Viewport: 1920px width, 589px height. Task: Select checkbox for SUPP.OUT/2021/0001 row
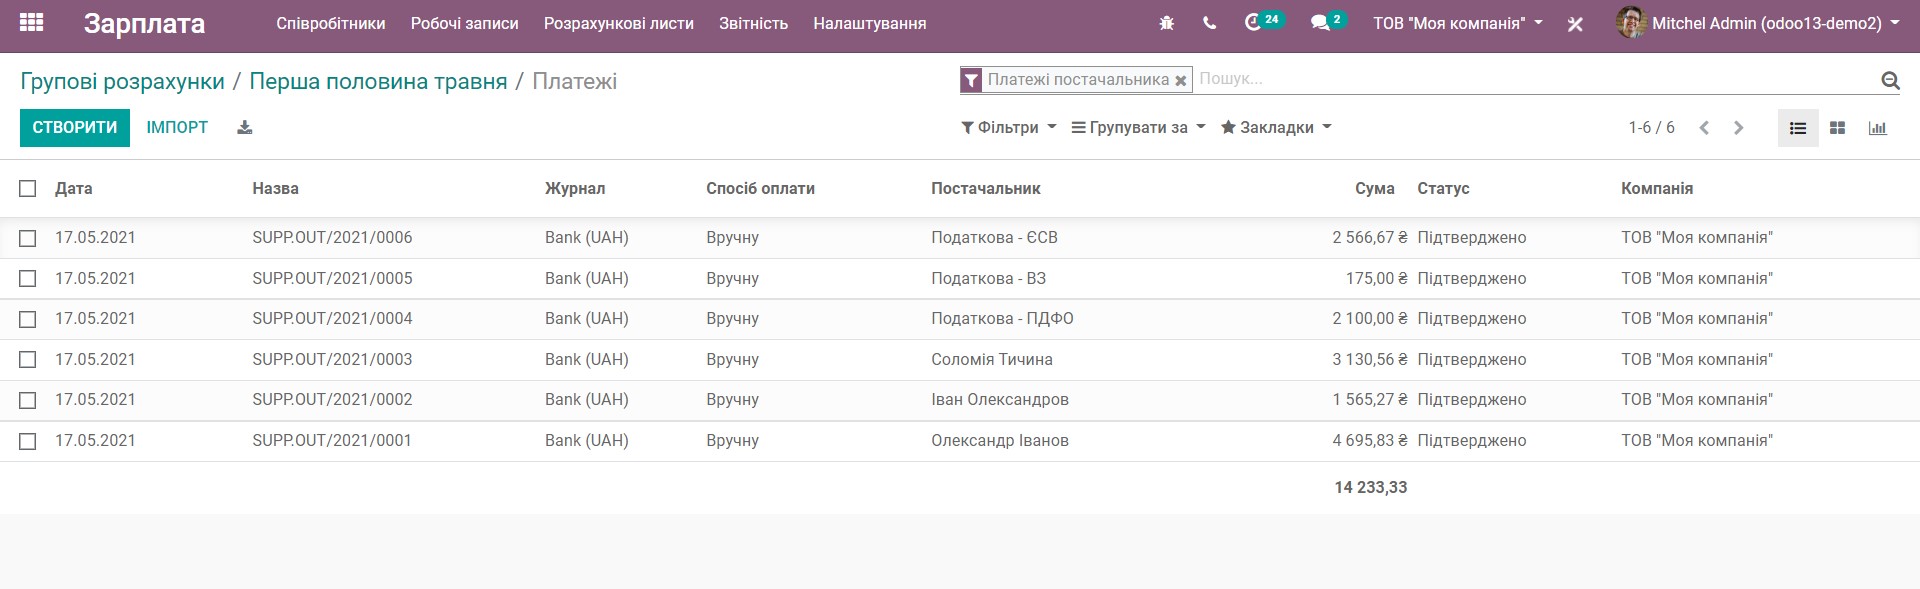[28, 441]
